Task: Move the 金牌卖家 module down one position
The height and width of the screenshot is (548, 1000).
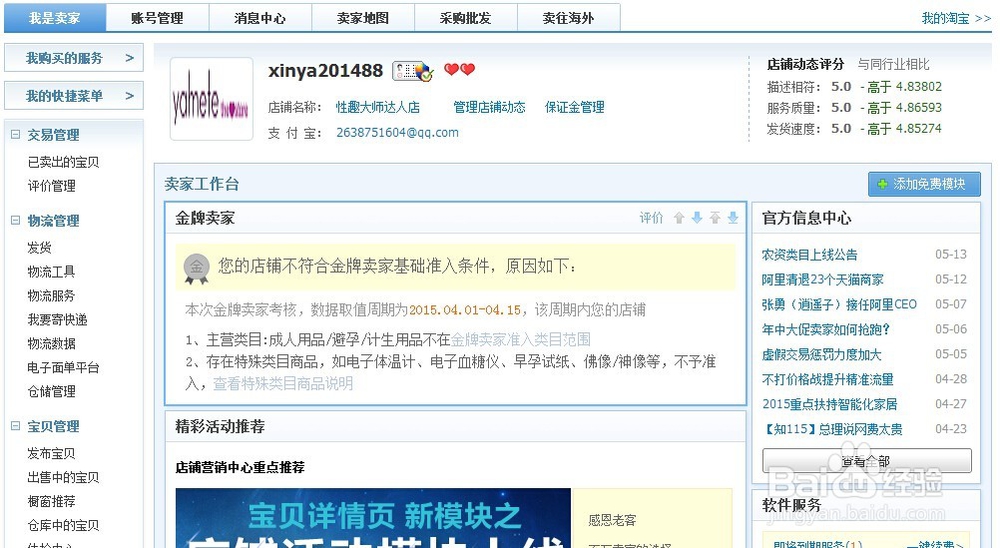Action: (x=696, y=218)
